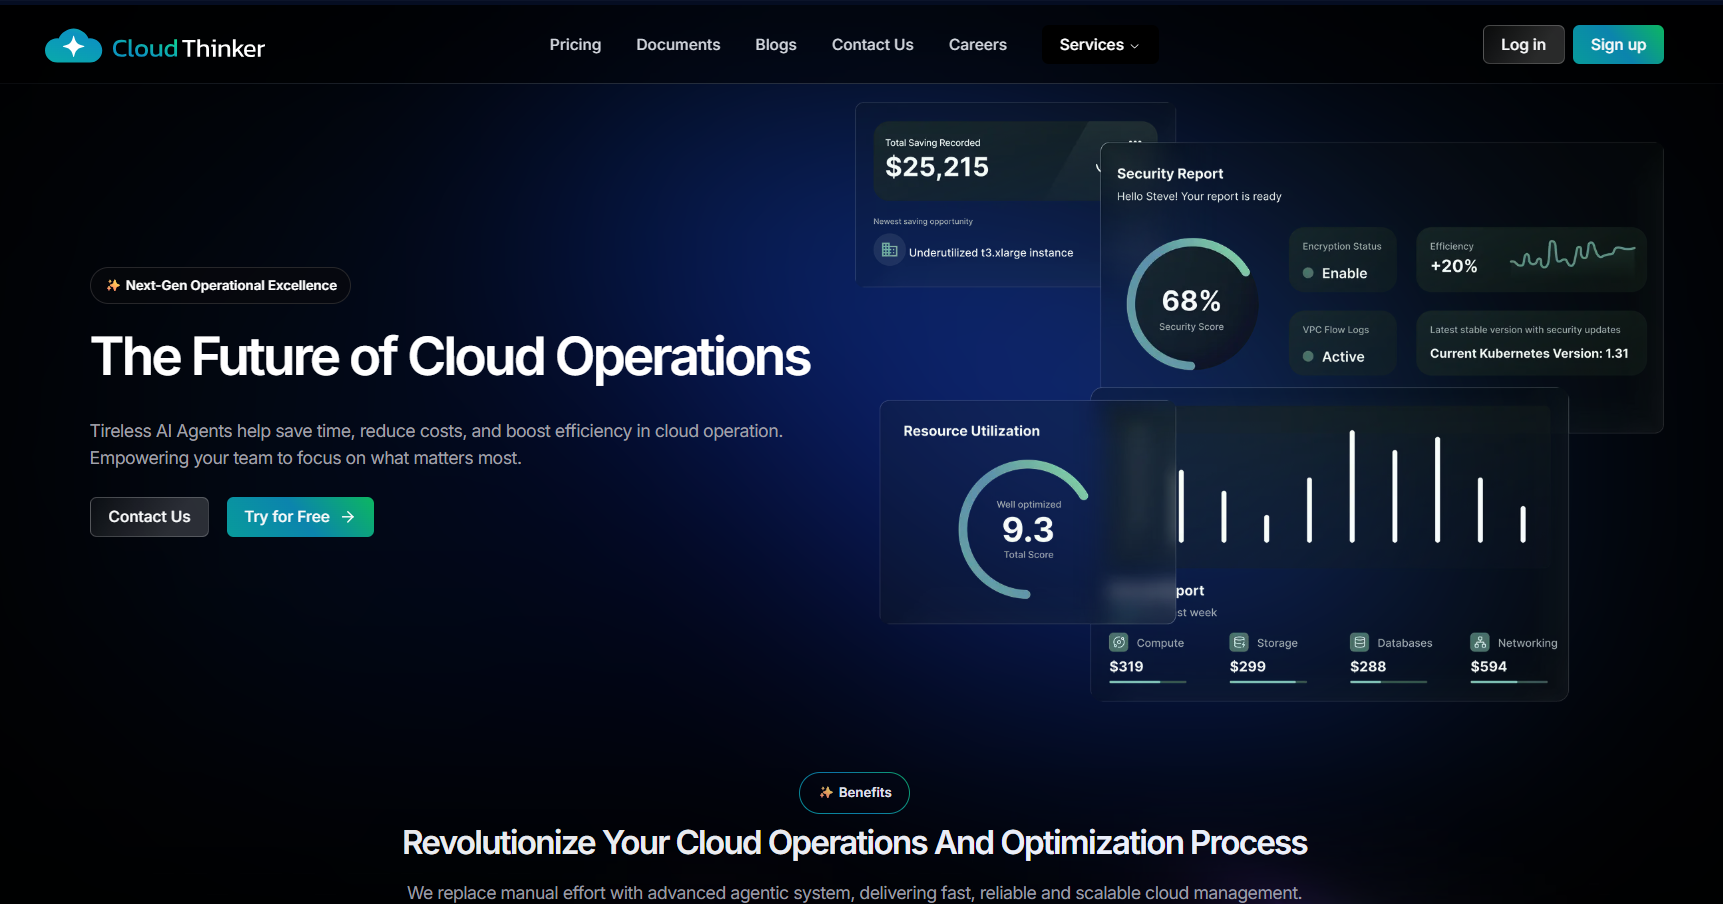Click 'Newest saving opportunity' label
This screenshot has height=904, width=1723.
(x=923, y=222)
